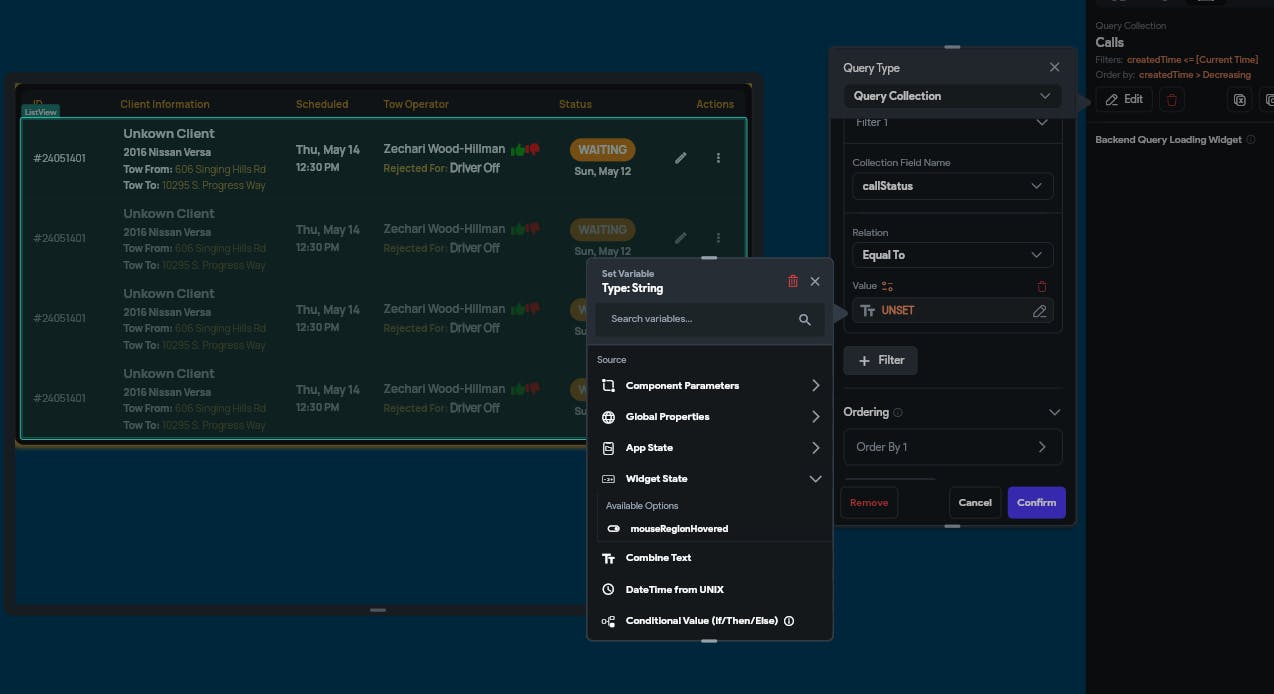1274x694 pixels.
Task: Open the three-dot menu of the first call row
Action: (x=718, y=158)
